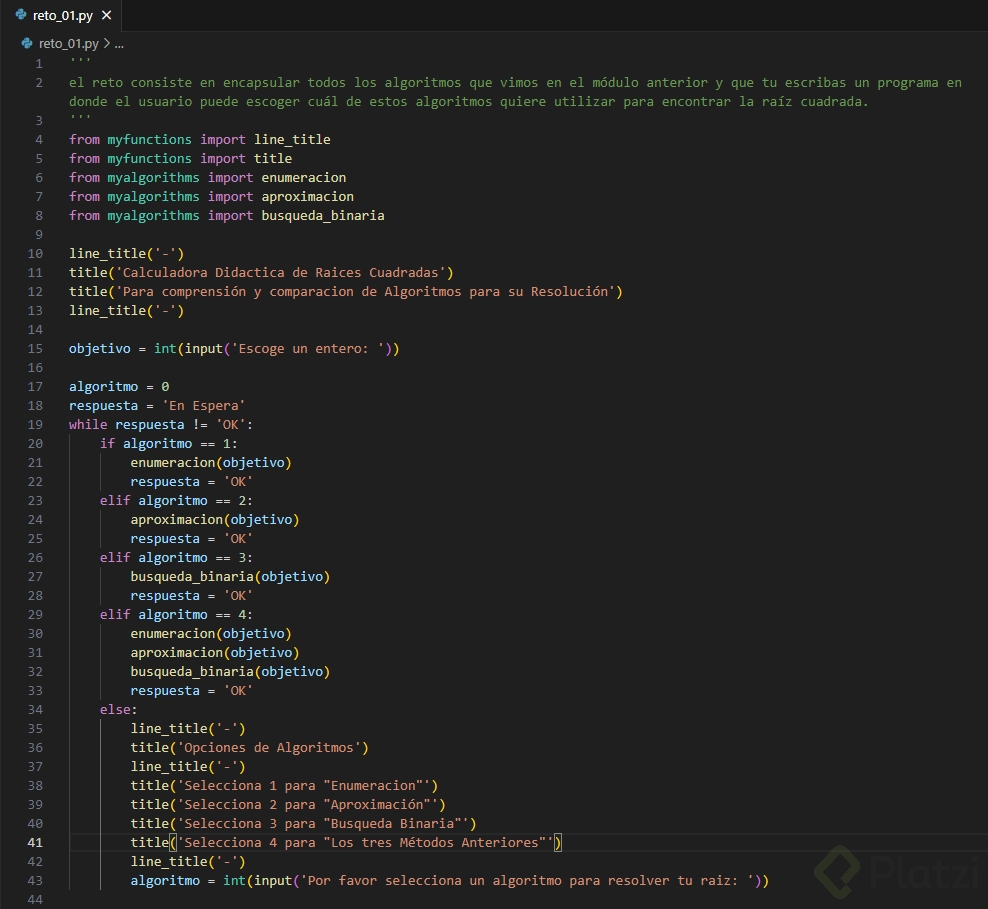Click the string 'Selecciona 2 para "Aproximación"'
This screenshot has width=988, height=909.
click(307, 804)
